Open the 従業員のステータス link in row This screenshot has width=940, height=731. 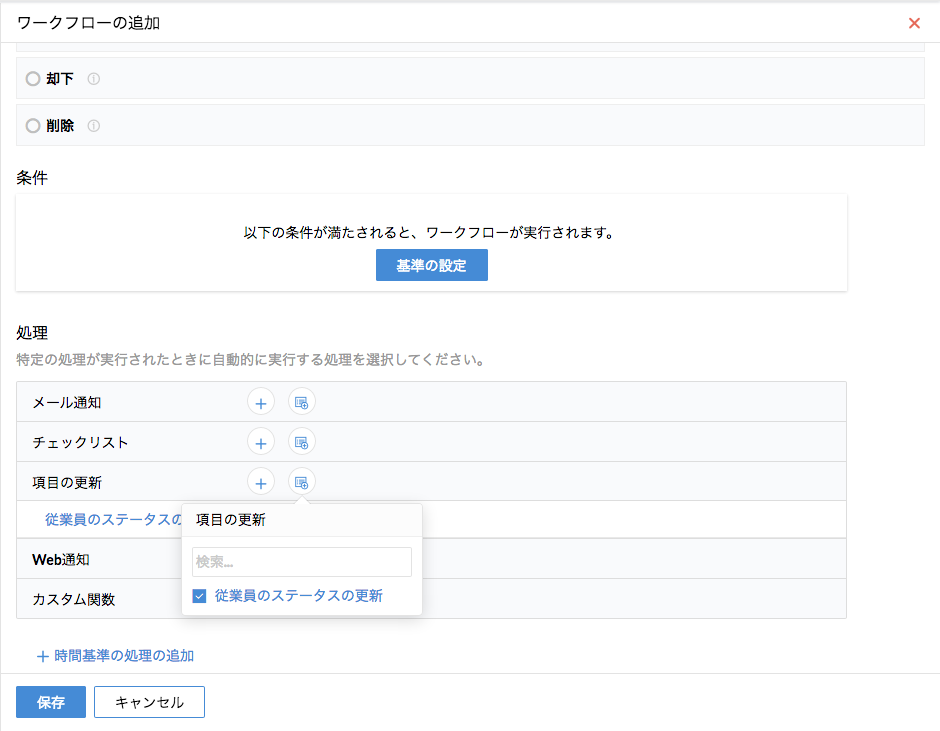point(112,519)
